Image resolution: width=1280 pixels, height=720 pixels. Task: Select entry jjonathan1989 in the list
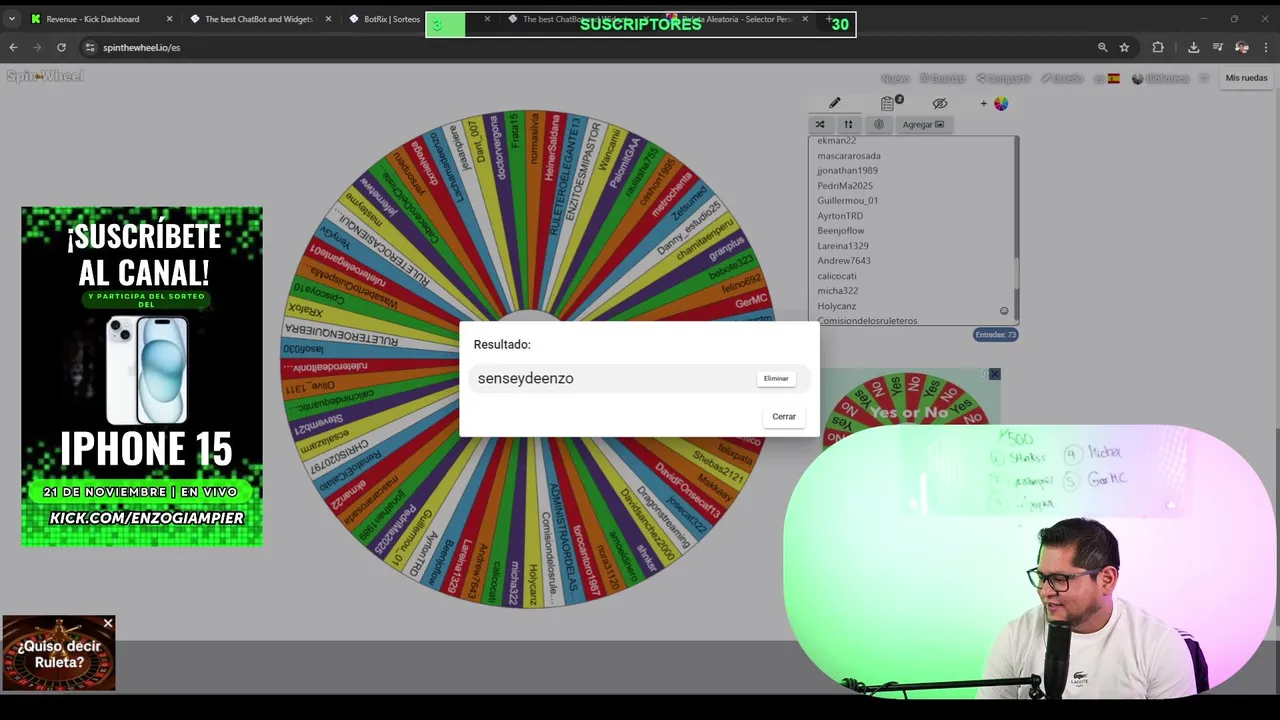tap(847, 170)
